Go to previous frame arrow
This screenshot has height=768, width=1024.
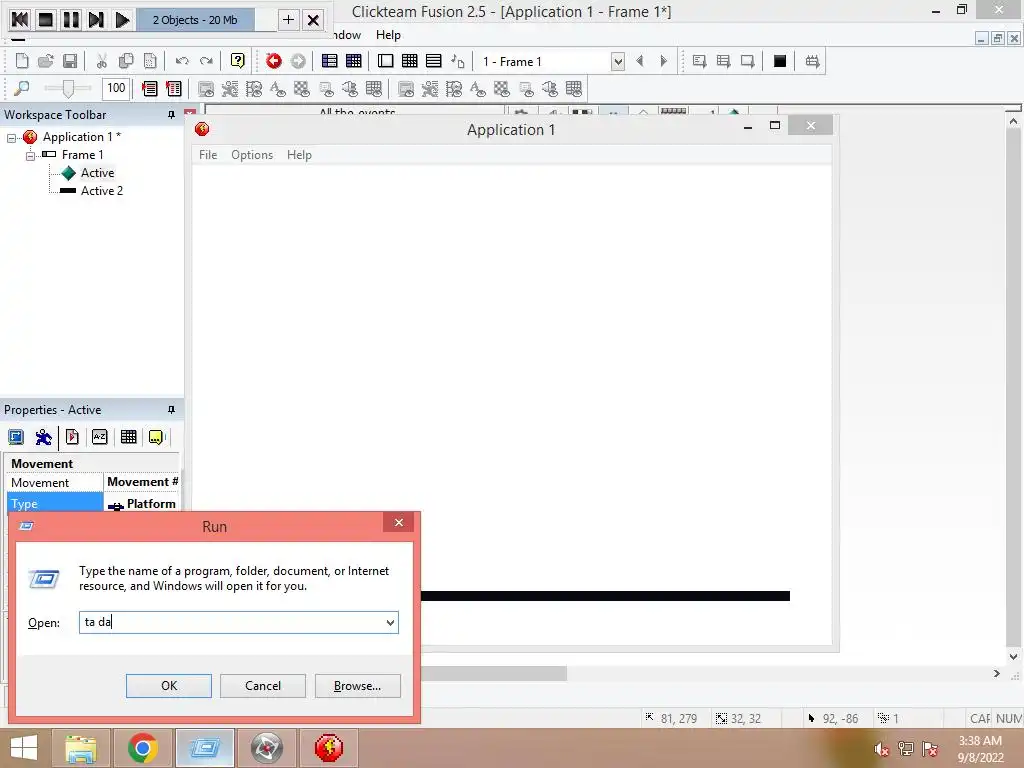640,61
